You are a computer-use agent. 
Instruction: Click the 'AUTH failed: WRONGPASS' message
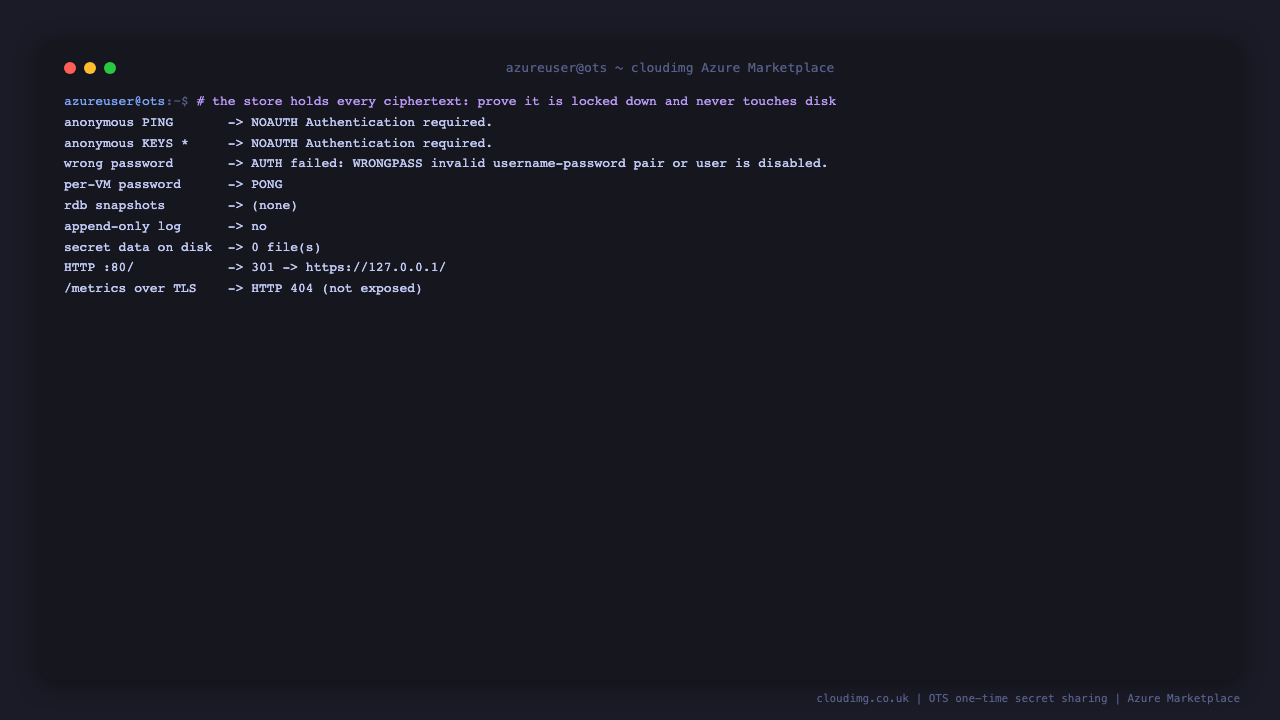[x=540, y=163]
